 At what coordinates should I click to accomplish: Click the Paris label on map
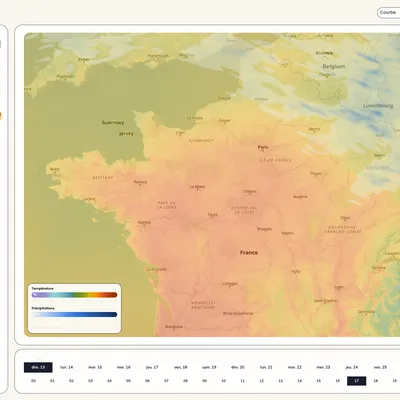pos(263,147)
